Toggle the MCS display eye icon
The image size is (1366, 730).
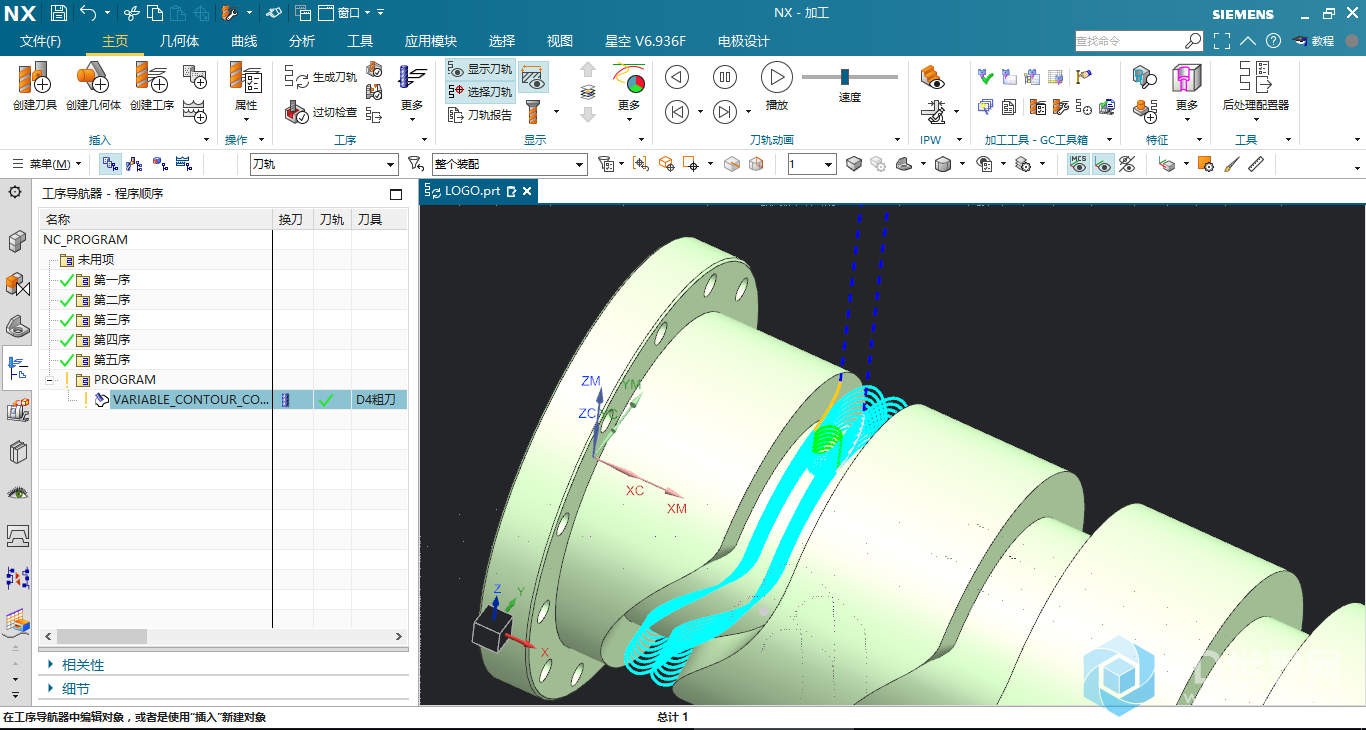tap(1078, 164)
